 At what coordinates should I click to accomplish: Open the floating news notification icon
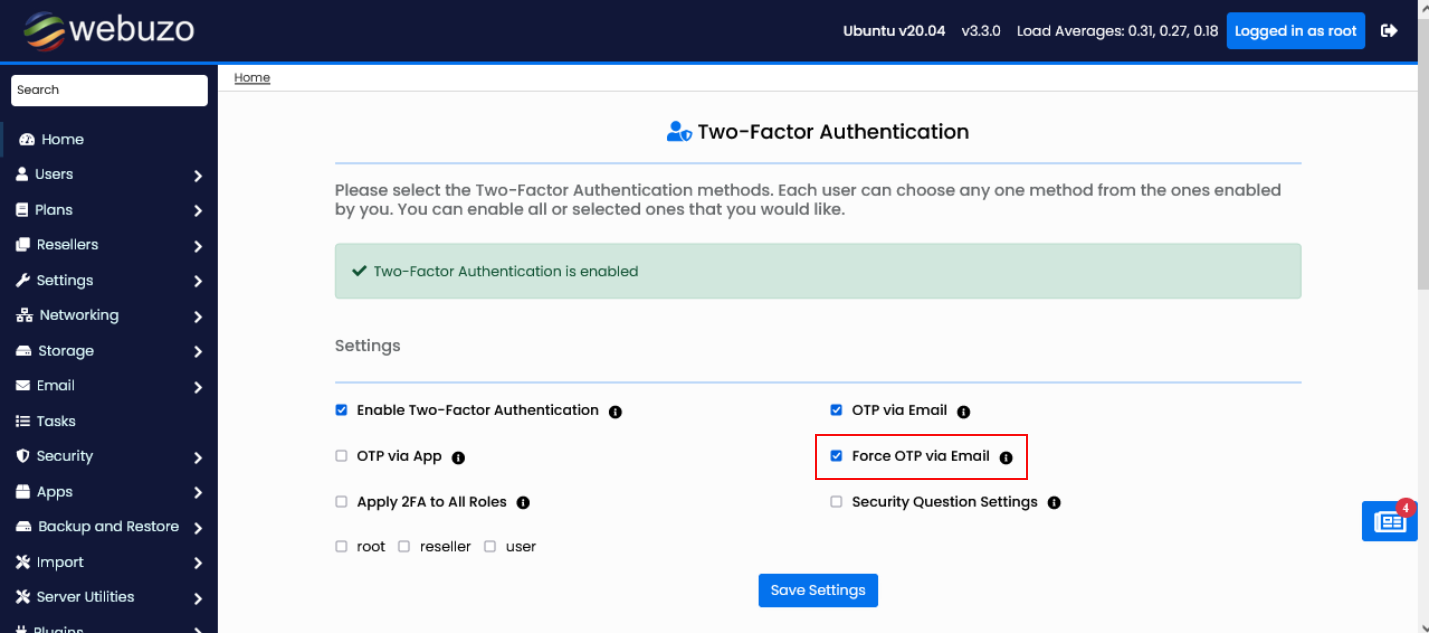tap(1389, 522)
